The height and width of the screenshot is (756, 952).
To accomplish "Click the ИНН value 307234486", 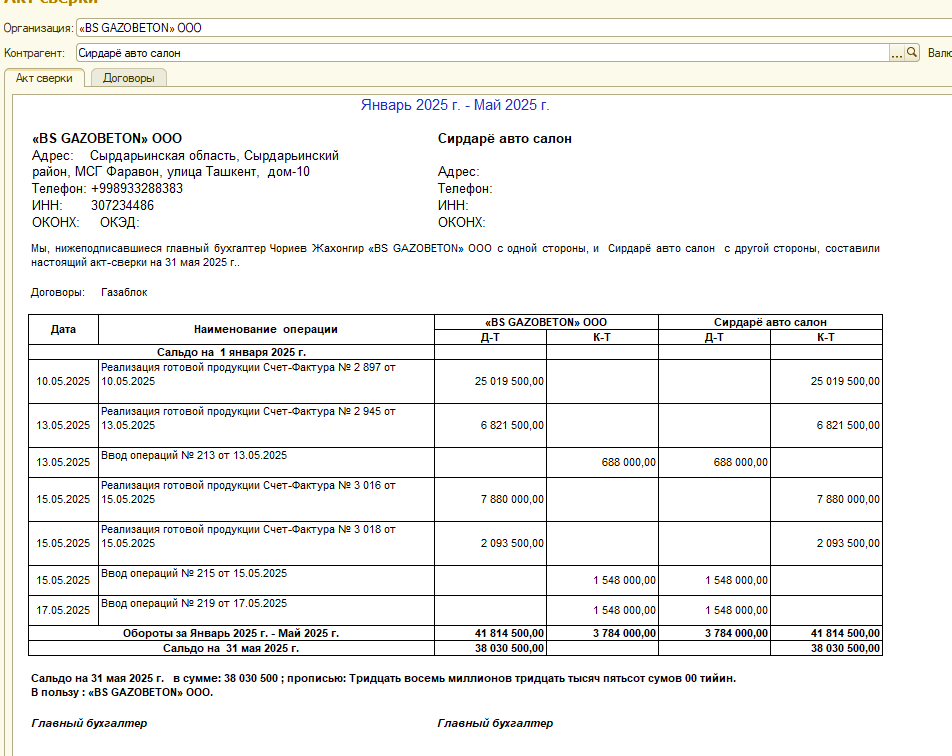I will pyautogui.click(x=123, y=206).
